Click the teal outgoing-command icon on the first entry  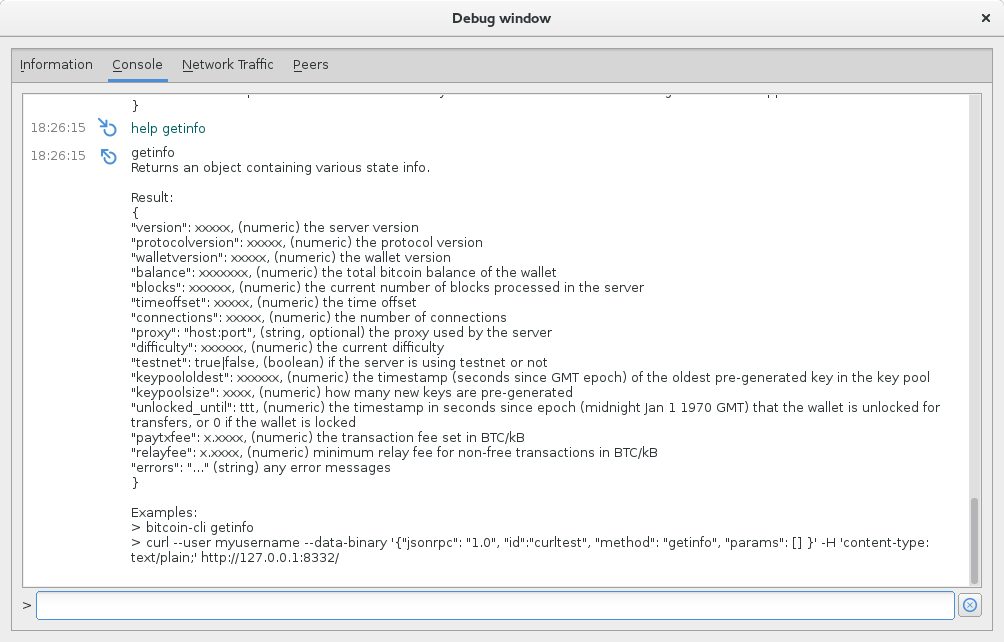click(x=108, y=127)
